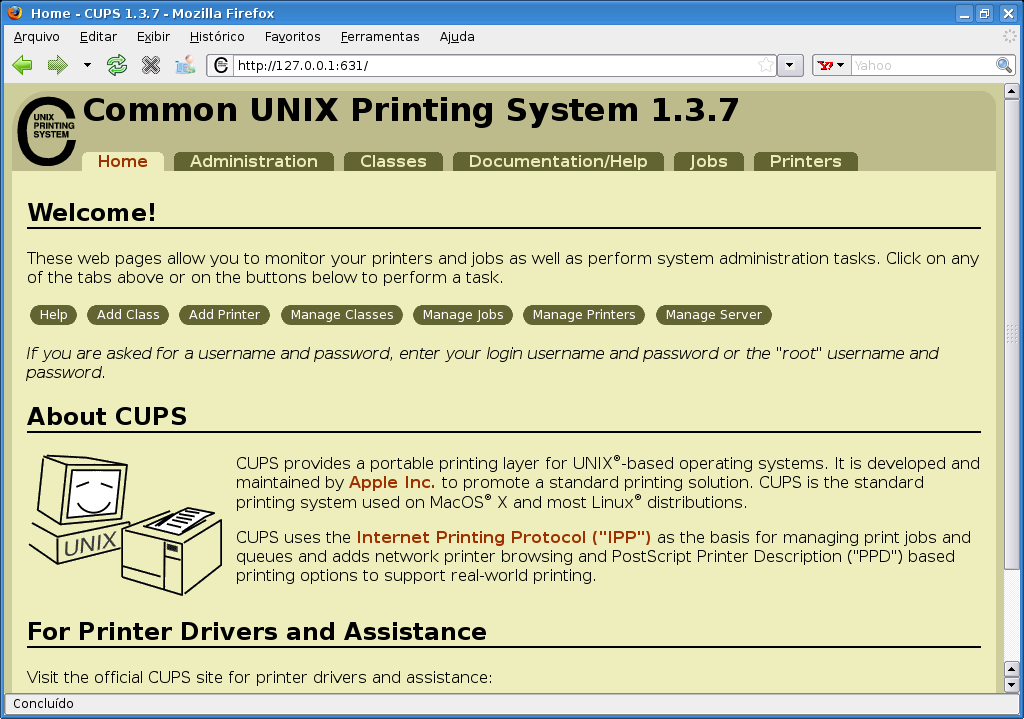Open the Documentation/Help tab
This screenshot has width=1024, height=719.
click(x=558, y=161)
